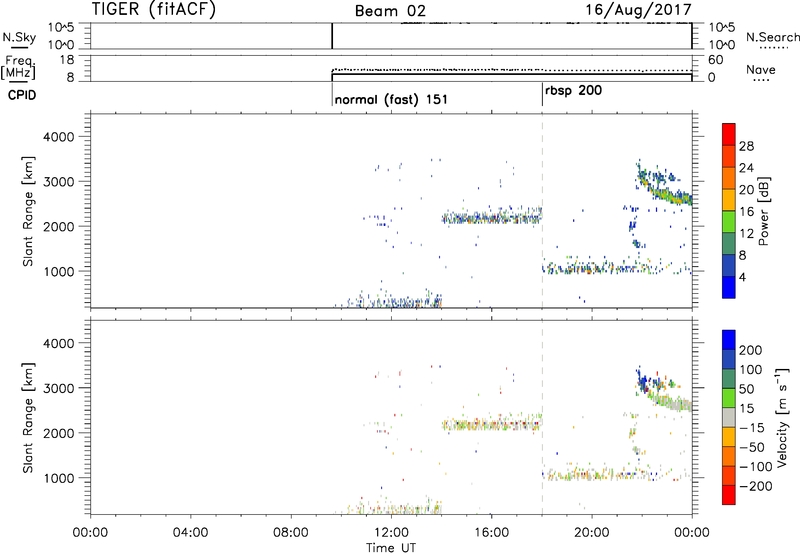The width and height of the screenshot is (800, 554).
Task: Click the '18' tick on the frequency axis
Action: click(x=67, y=60)
